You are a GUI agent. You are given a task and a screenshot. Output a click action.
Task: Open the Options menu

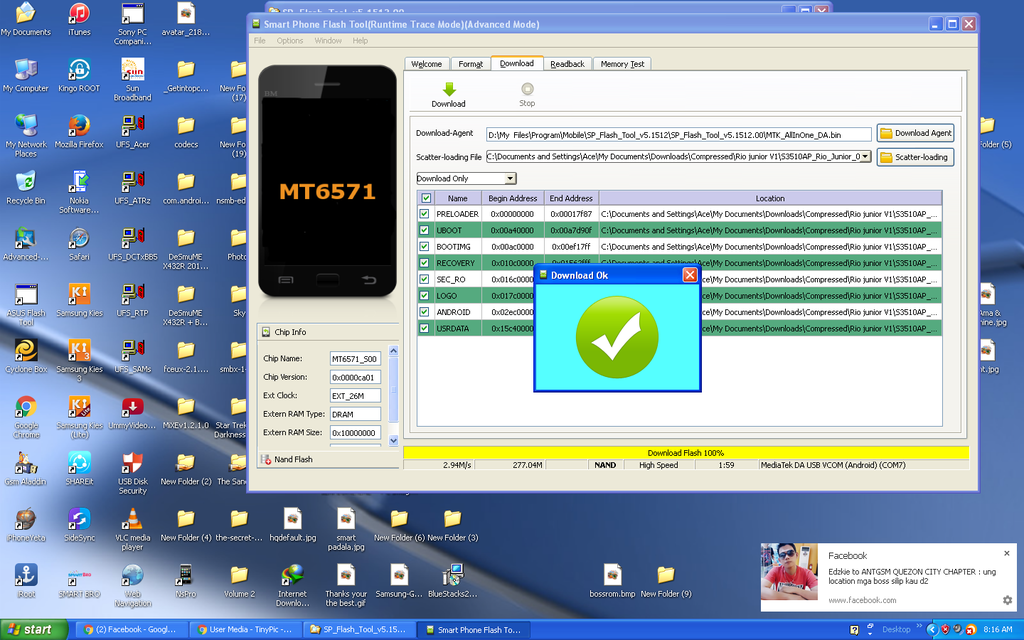pyautogui.click(x=290, y=41)
